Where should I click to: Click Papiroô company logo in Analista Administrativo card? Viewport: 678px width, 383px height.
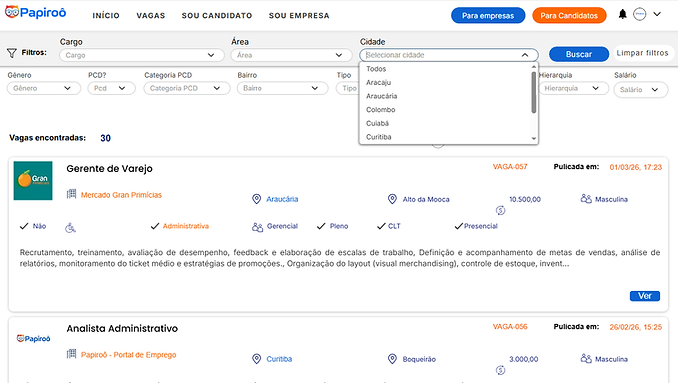click(x=33, y=338)
